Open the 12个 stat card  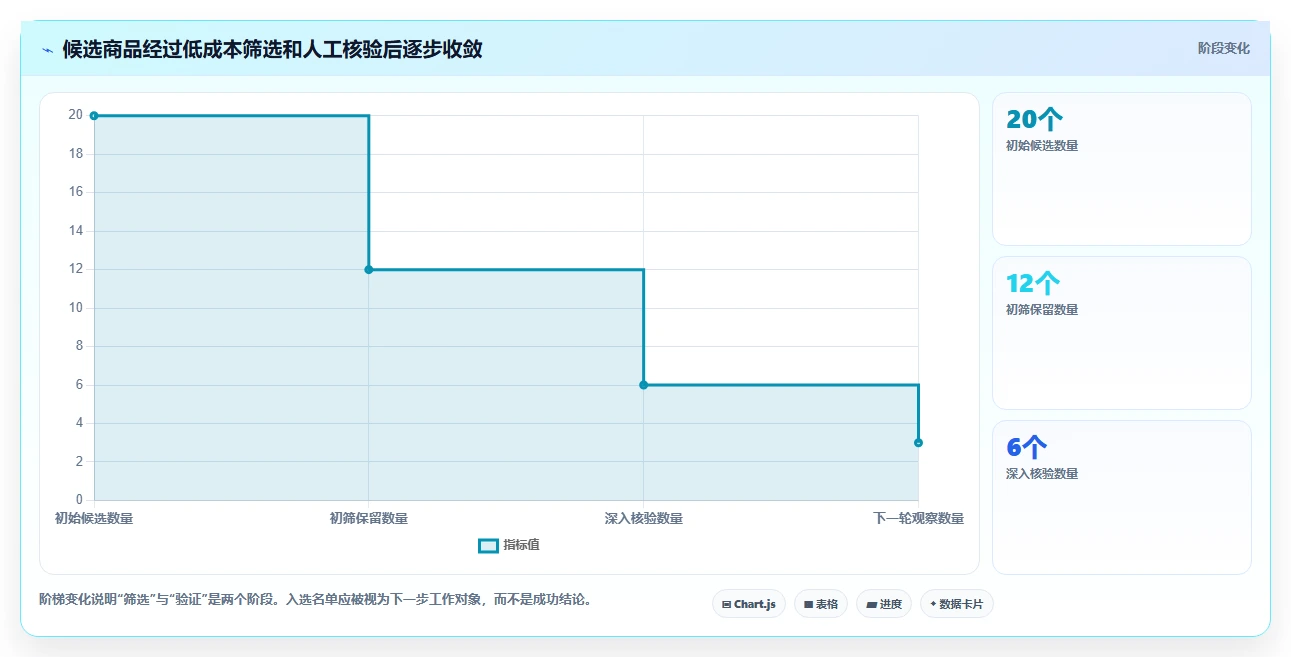[1121, 333]
